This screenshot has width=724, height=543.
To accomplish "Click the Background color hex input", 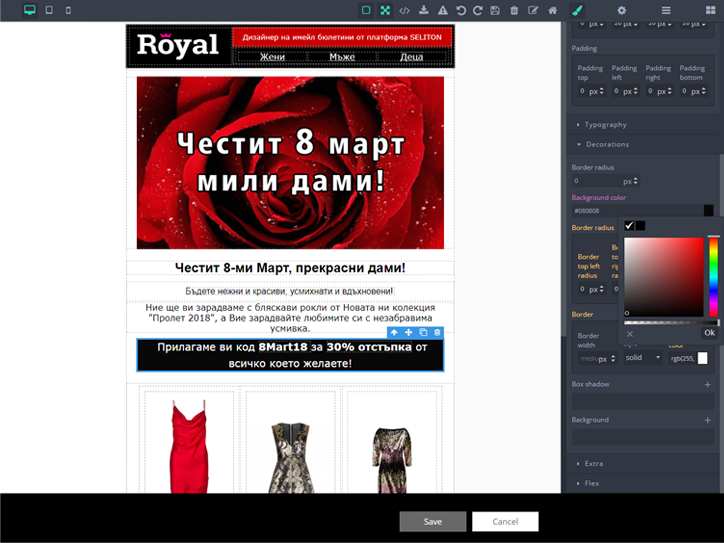I will pyautogui.click(x=637, y=211).
